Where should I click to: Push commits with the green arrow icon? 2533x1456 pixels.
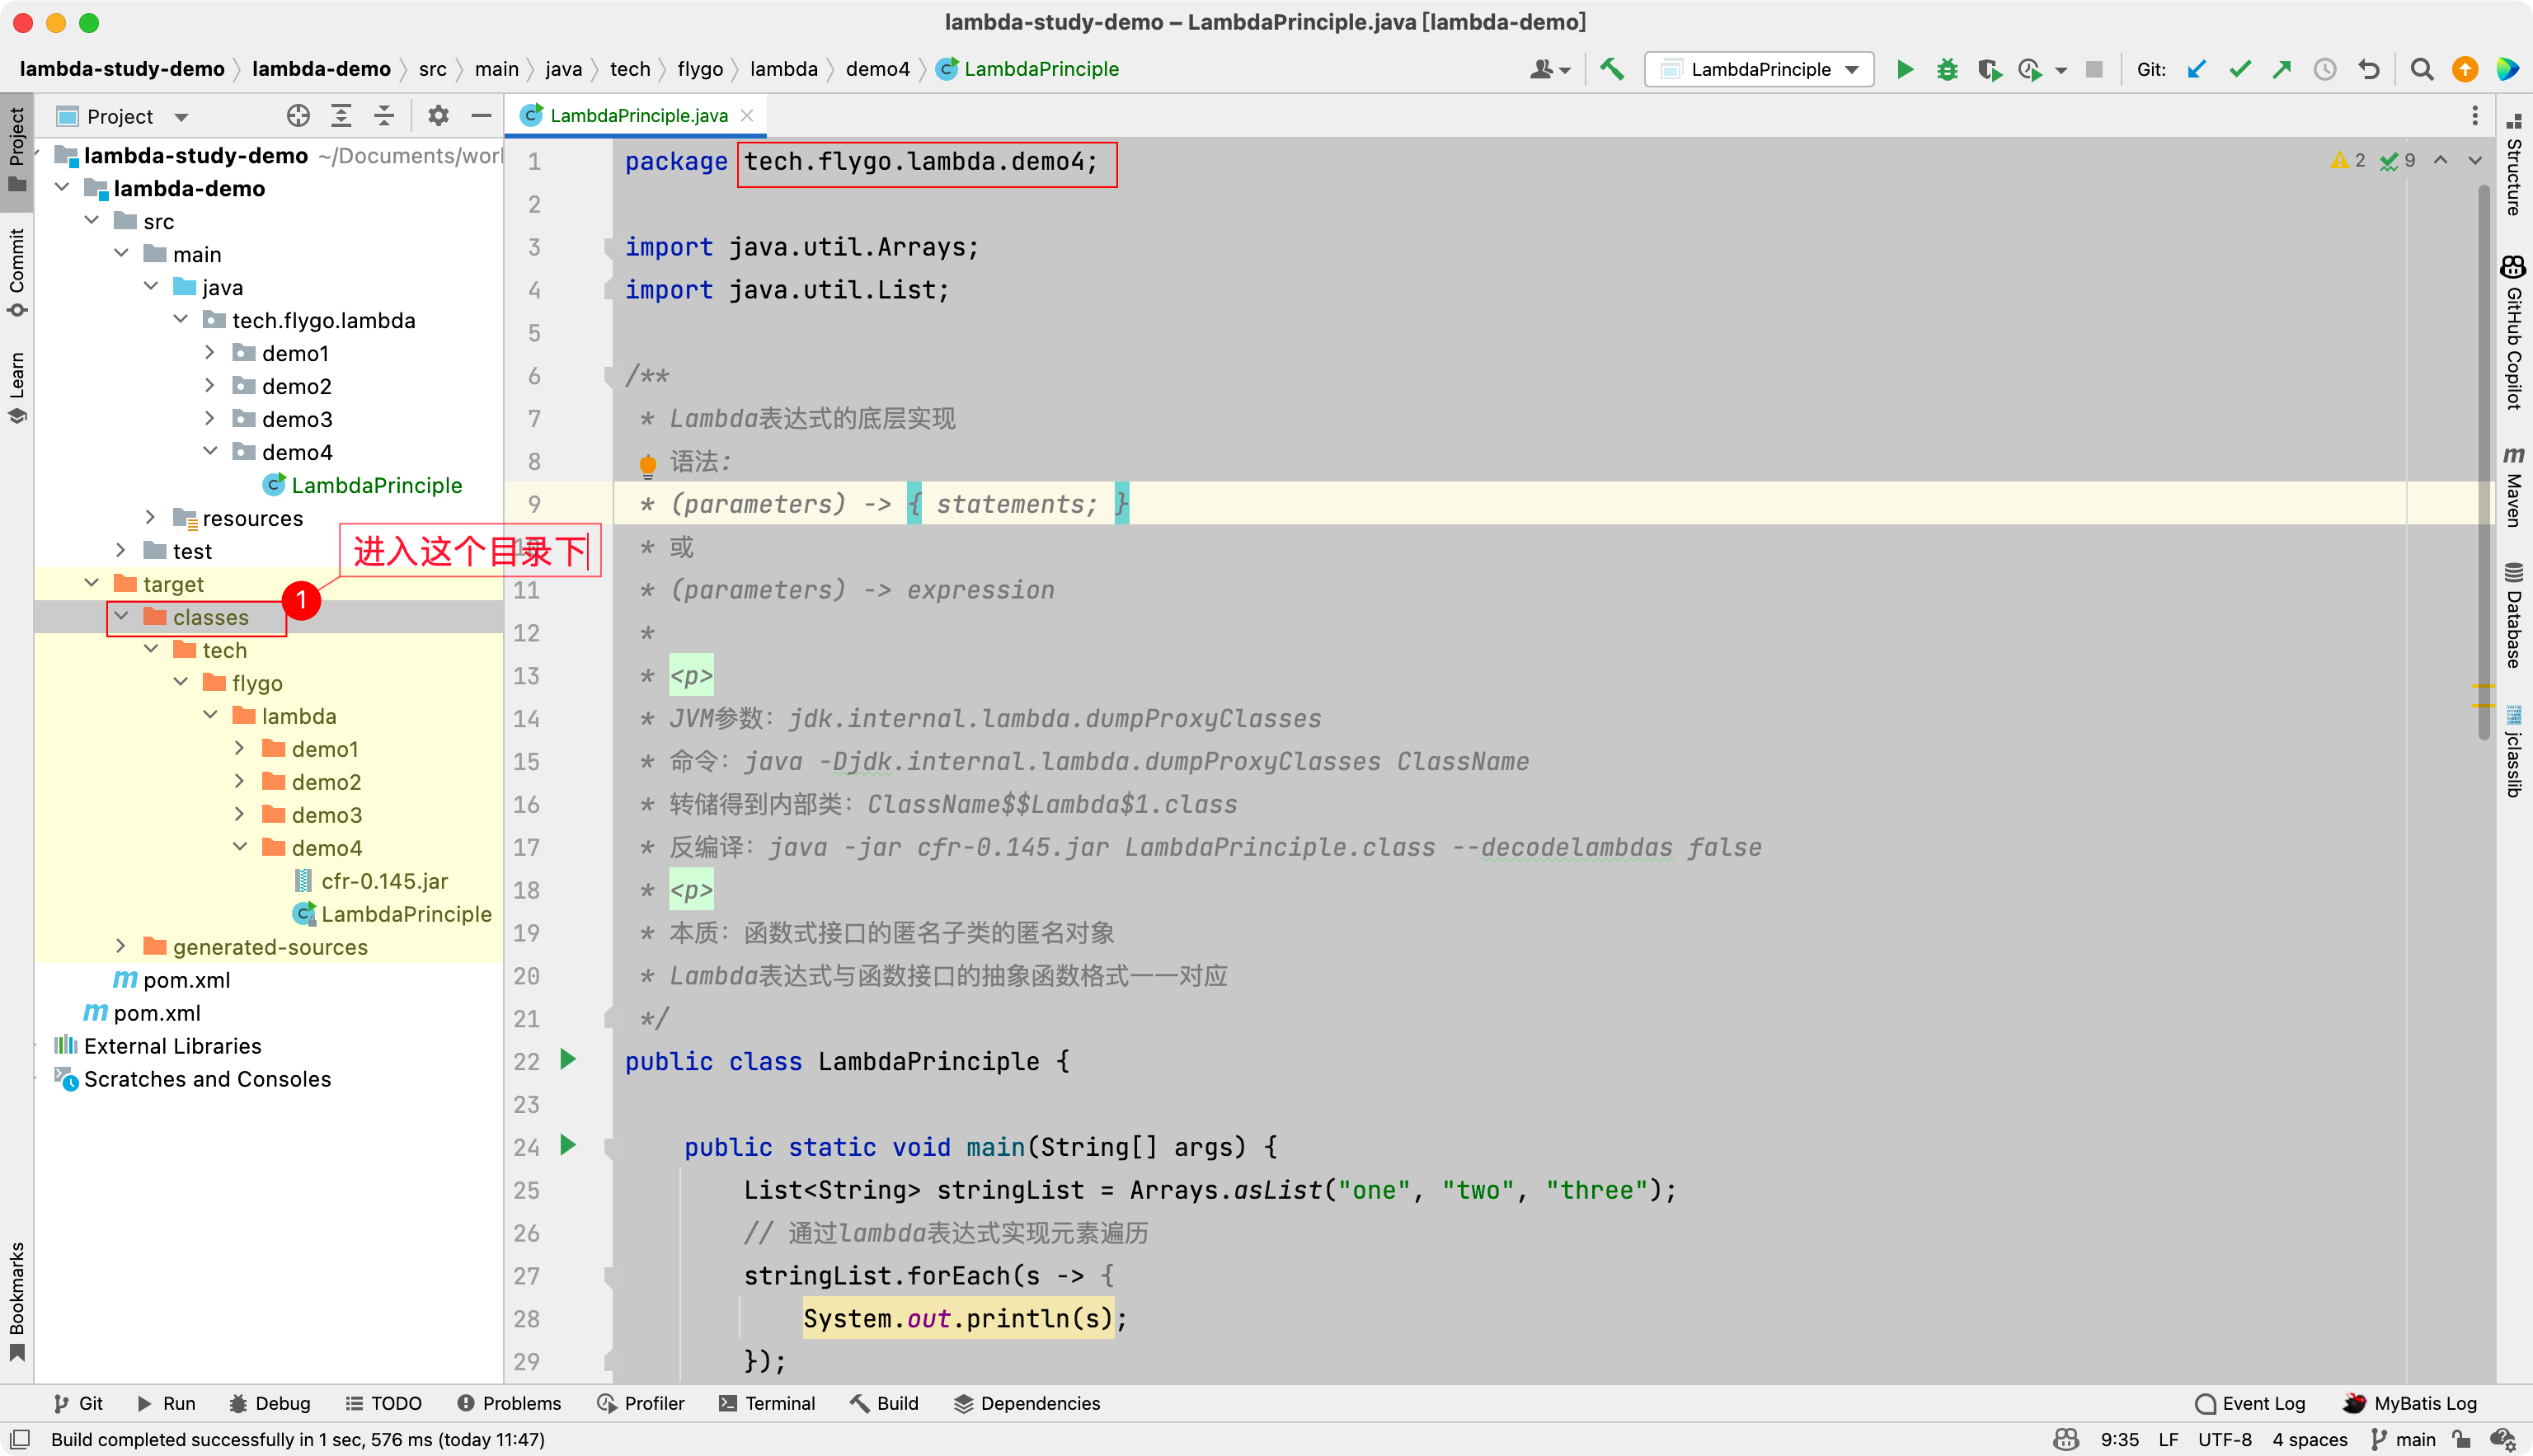(2282, 69)
